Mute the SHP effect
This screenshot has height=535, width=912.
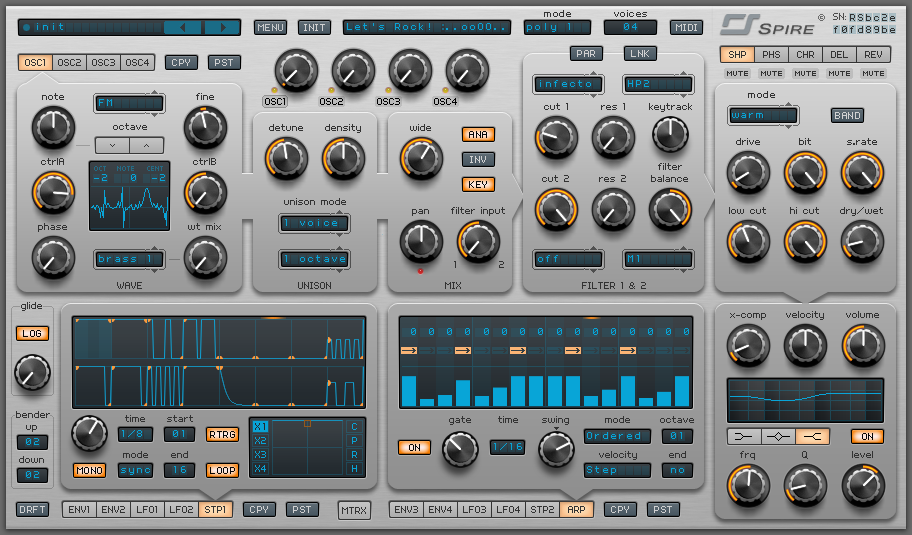point(737,73)
